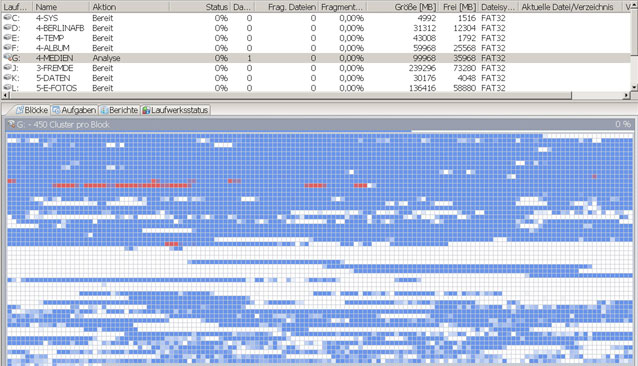Click the L: 5-E-FOTOS drive icon
638x366 pixels.
pyautogui.click(x=7, y=87)
